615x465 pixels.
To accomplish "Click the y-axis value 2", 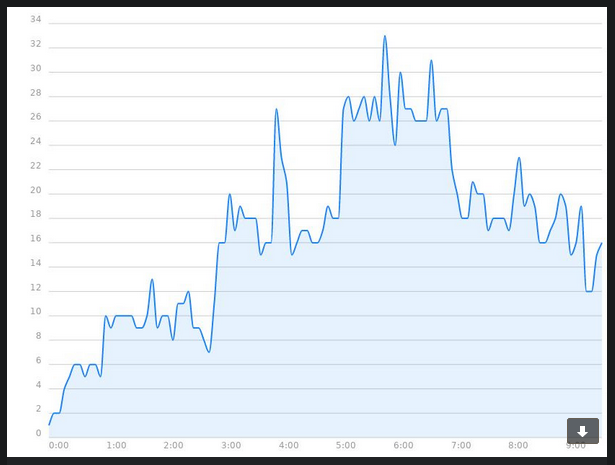I will (38, 409).
